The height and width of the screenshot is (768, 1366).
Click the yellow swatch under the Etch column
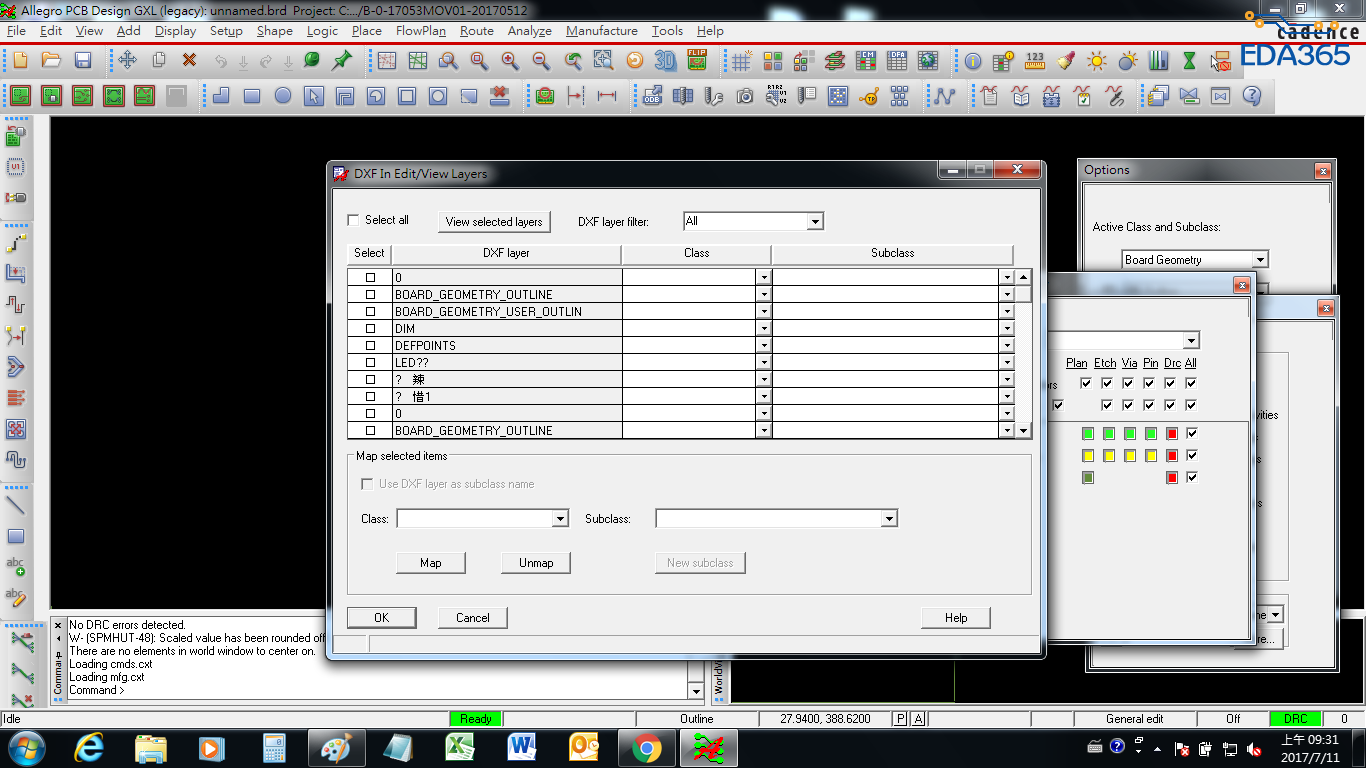click(x=1109, y=456)
